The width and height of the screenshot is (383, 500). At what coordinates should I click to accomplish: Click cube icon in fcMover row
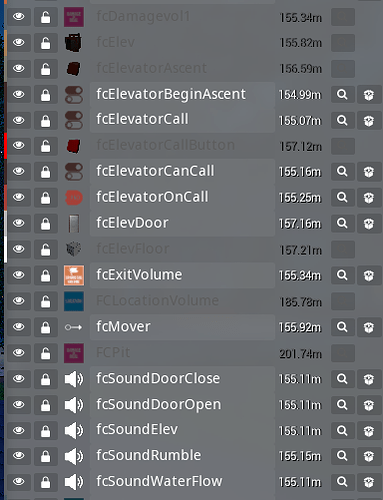pos(369,327)
